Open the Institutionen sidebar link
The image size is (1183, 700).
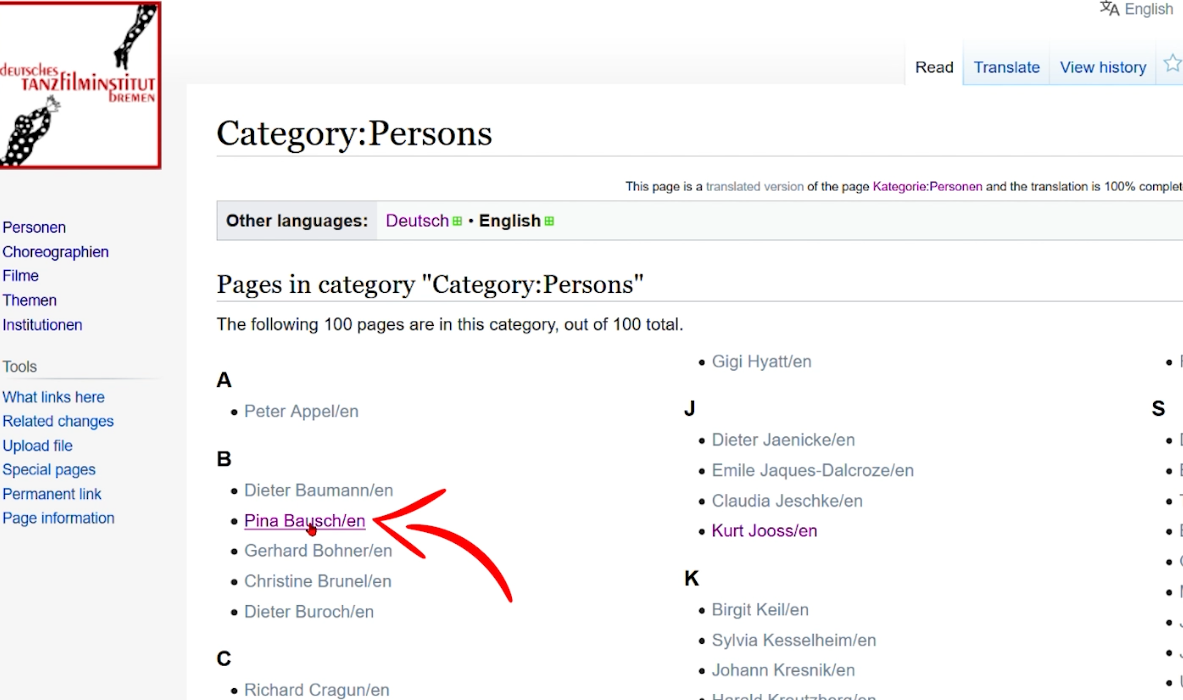point(42,325)
